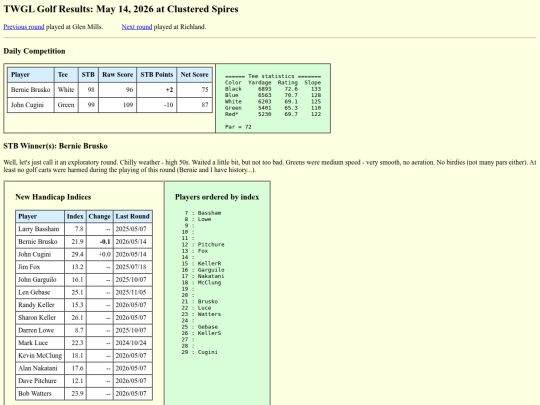Image resolution: width=540 pixels, height=405 pixels.
Task: Click the Net Score column header
Action: tap(195, 75)
